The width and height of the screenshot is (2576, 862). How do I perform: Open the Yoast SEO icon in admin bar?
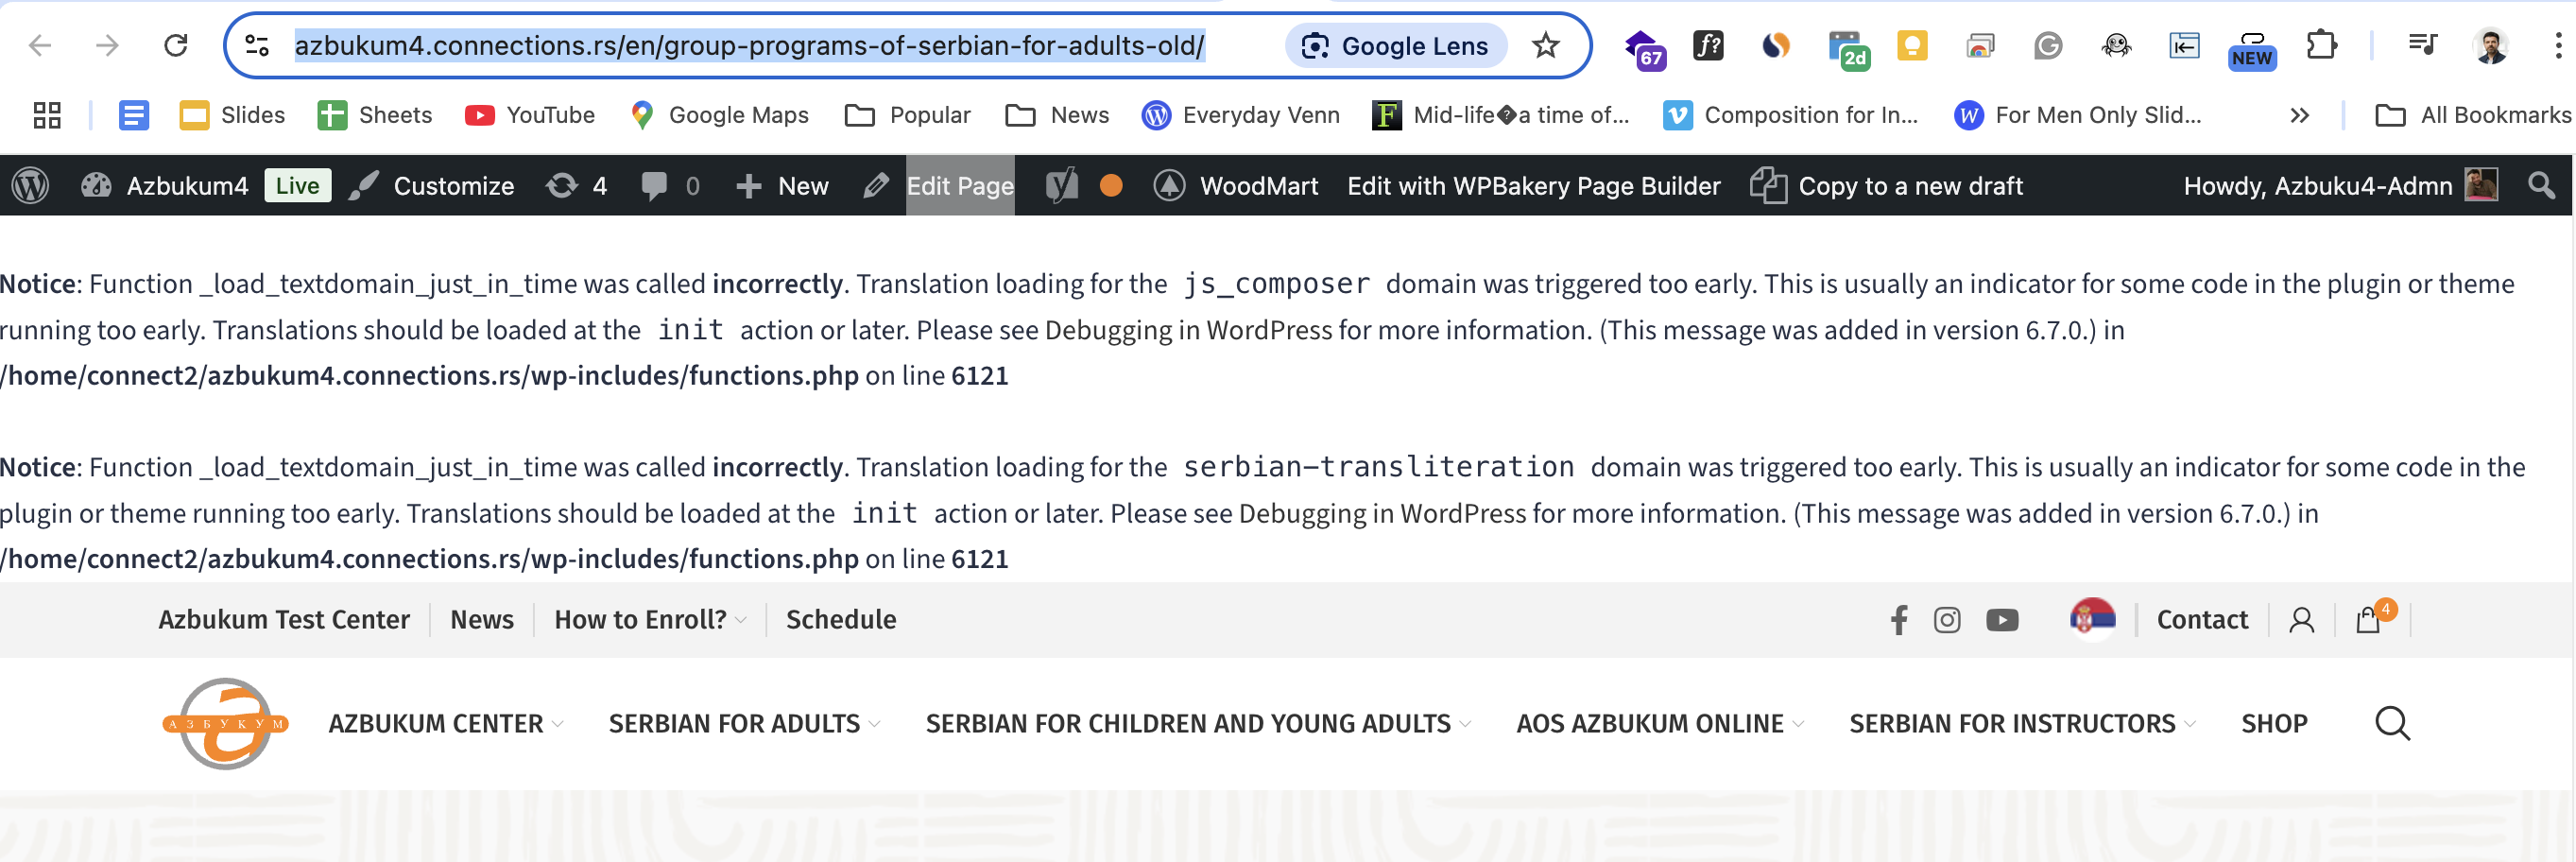[1061, 186]
